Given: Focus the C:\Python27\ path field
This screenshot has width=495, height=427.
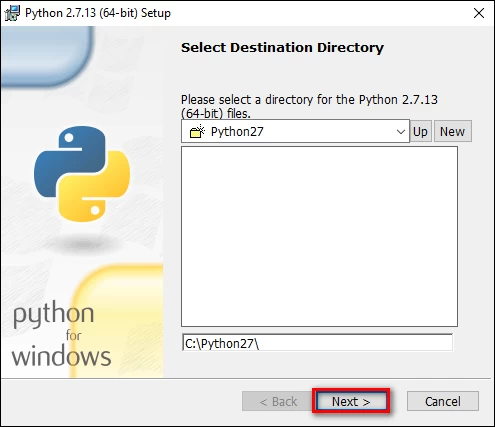Looking at the screenshot, I should pyautogui.click(x=317, y=343).
